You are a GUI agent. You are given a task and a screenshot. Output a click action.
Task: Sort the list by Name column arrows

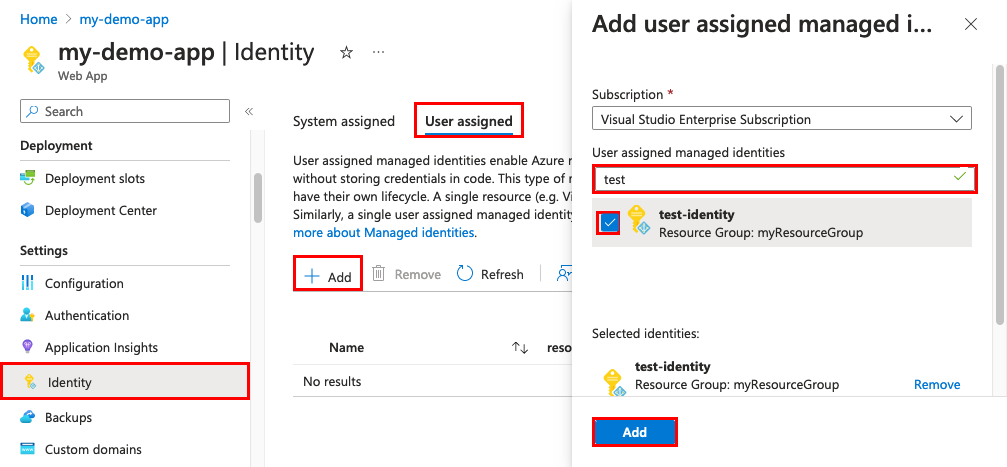click(x=519, y=348)
